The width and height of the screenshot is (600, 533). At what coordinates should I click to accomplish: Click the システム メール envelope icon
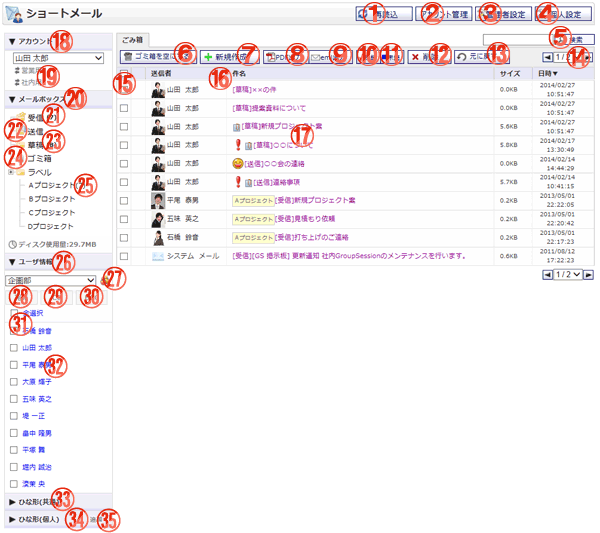[x=158, y=256]
